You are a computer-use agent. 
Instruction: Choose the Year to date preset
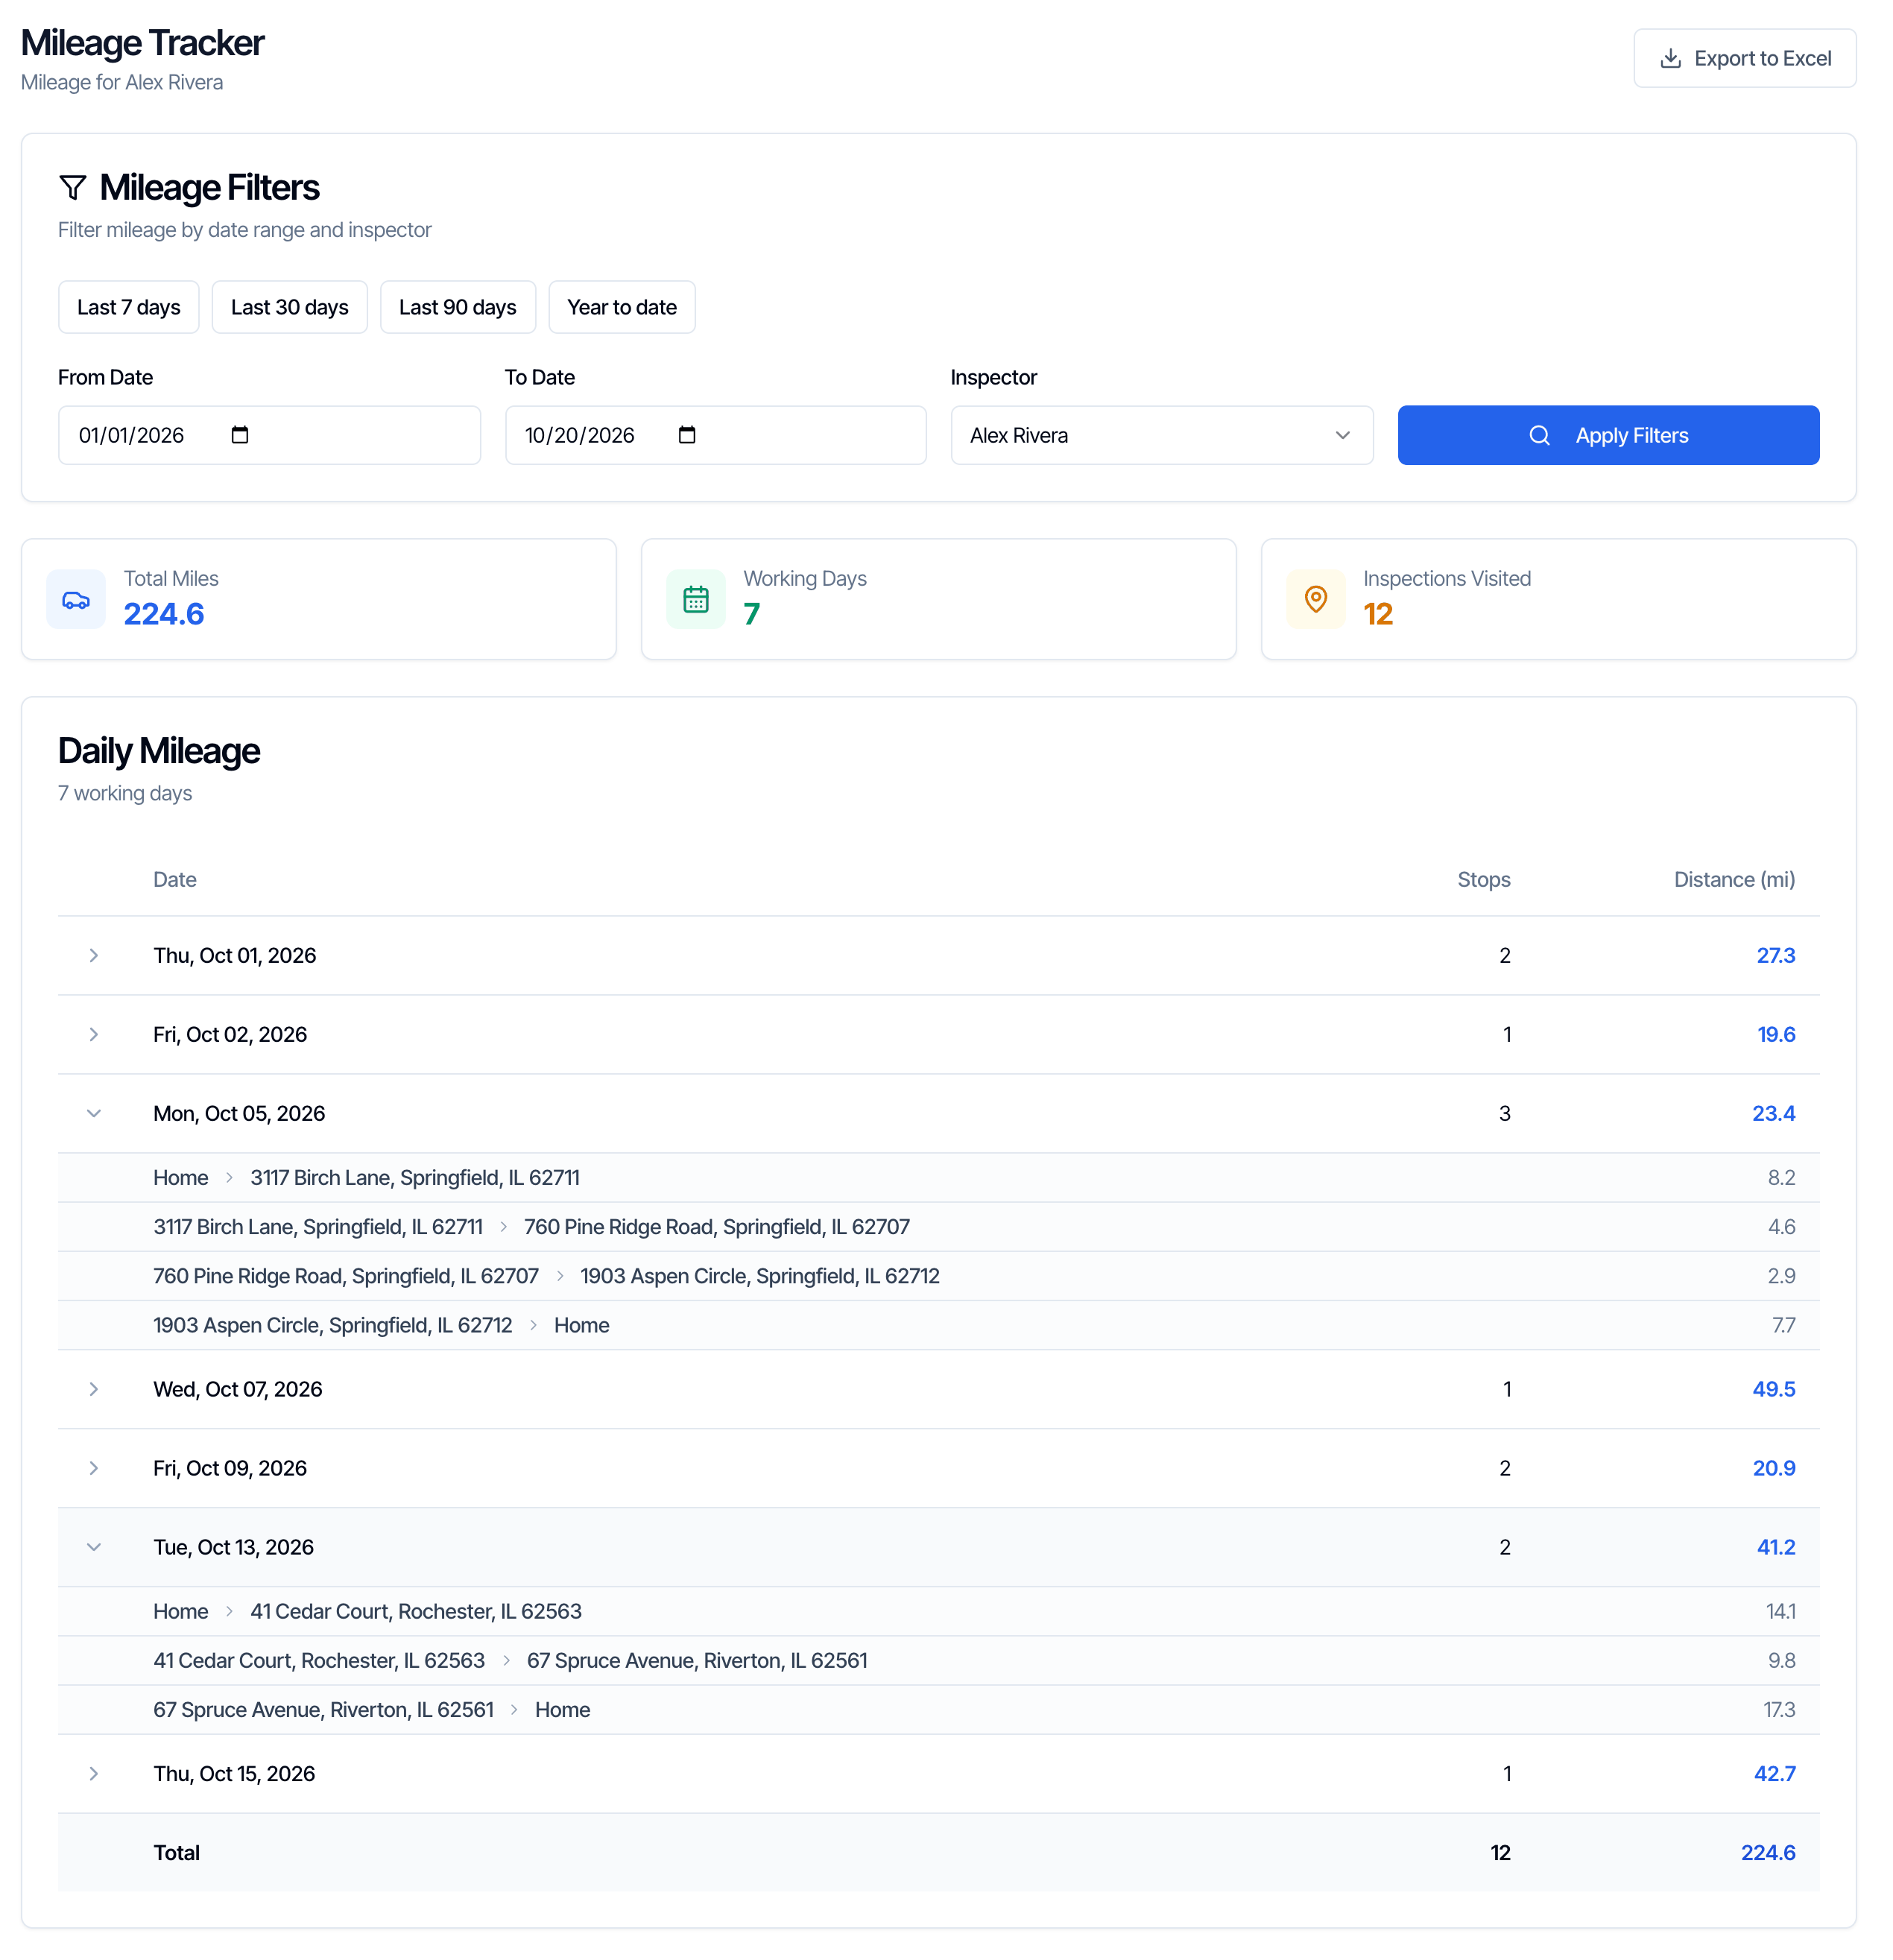(x=621, y=307)
